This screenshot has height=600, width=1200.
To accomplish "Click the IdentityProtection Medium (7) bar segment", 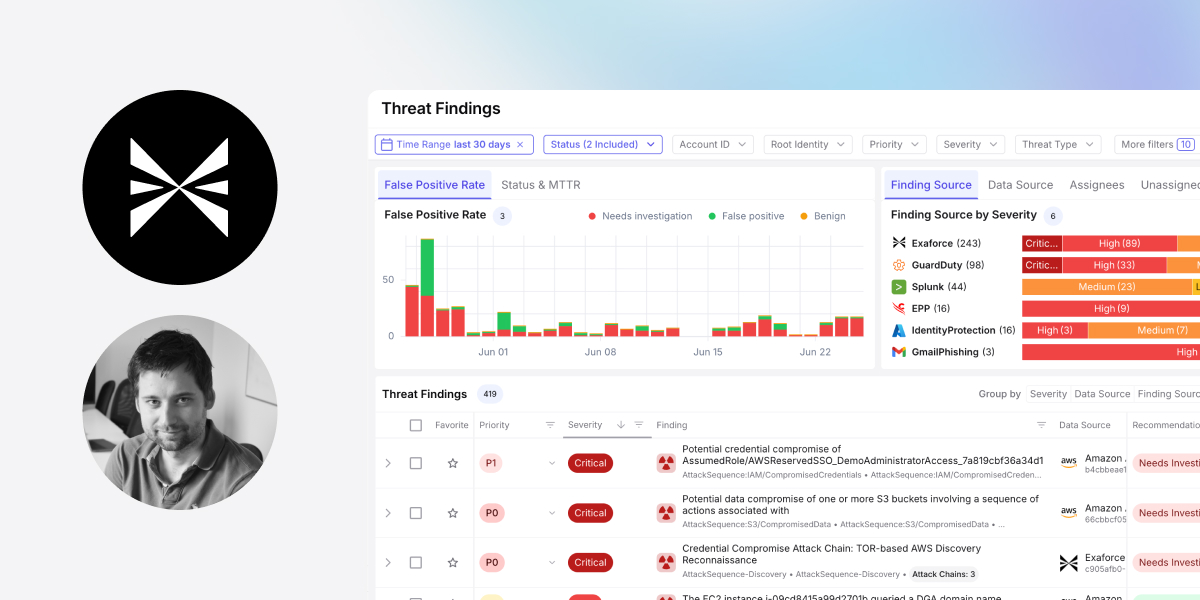I will coord(1144,330).
